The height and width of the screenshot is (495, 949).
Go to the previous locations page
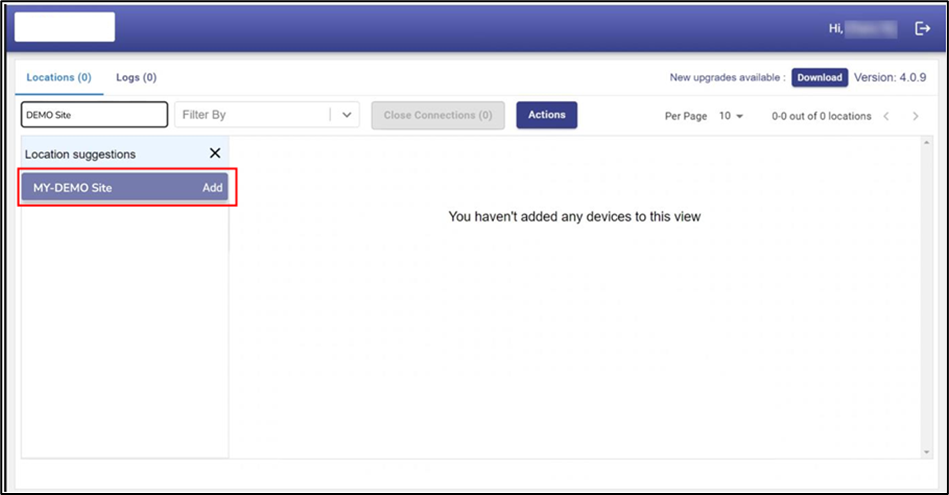pos(886,116)
